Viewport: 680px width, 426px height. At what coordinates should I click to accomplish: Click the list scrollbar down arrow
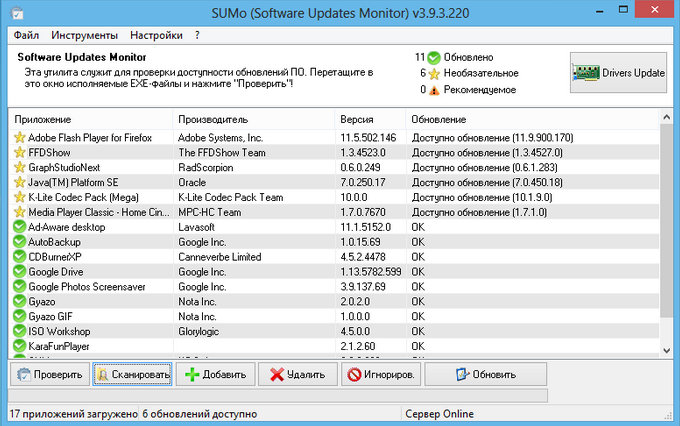(667, 351)
